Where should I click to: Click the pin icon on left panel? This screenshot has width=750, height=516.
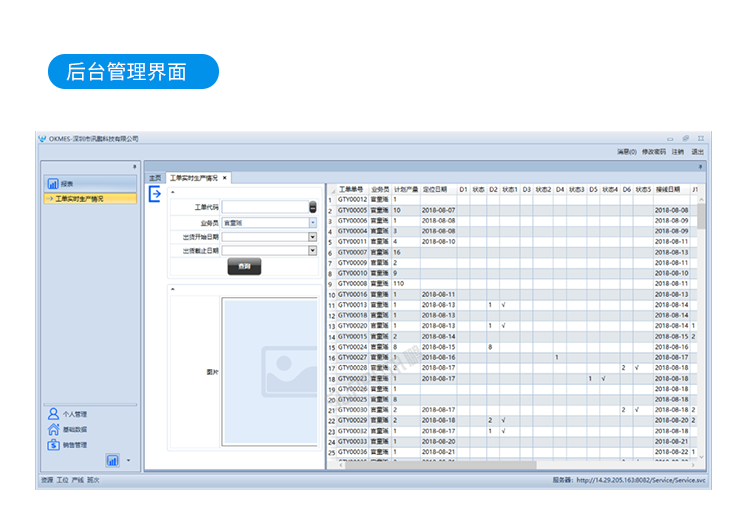[135, 166]
